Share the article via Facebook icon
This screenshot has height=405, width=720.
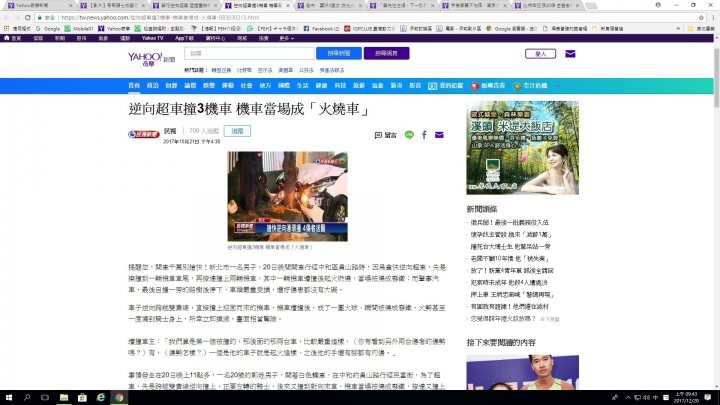(x=424, y=135)
